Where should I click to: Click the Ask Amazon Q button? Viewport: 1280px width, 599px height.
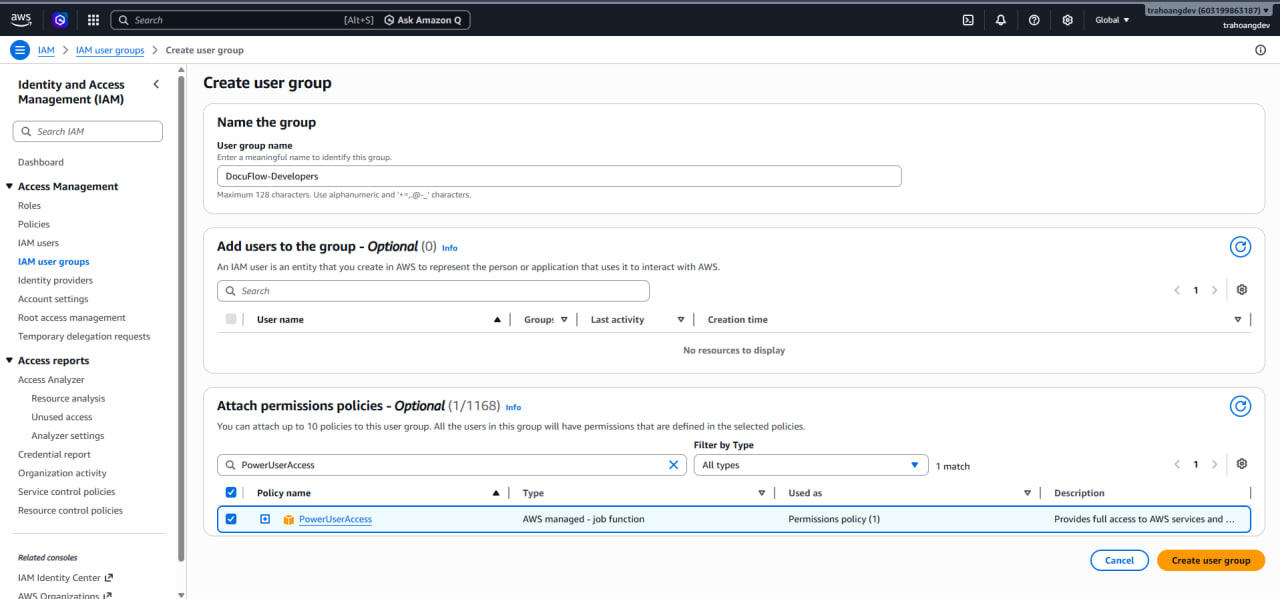click(x=423, y=20)
